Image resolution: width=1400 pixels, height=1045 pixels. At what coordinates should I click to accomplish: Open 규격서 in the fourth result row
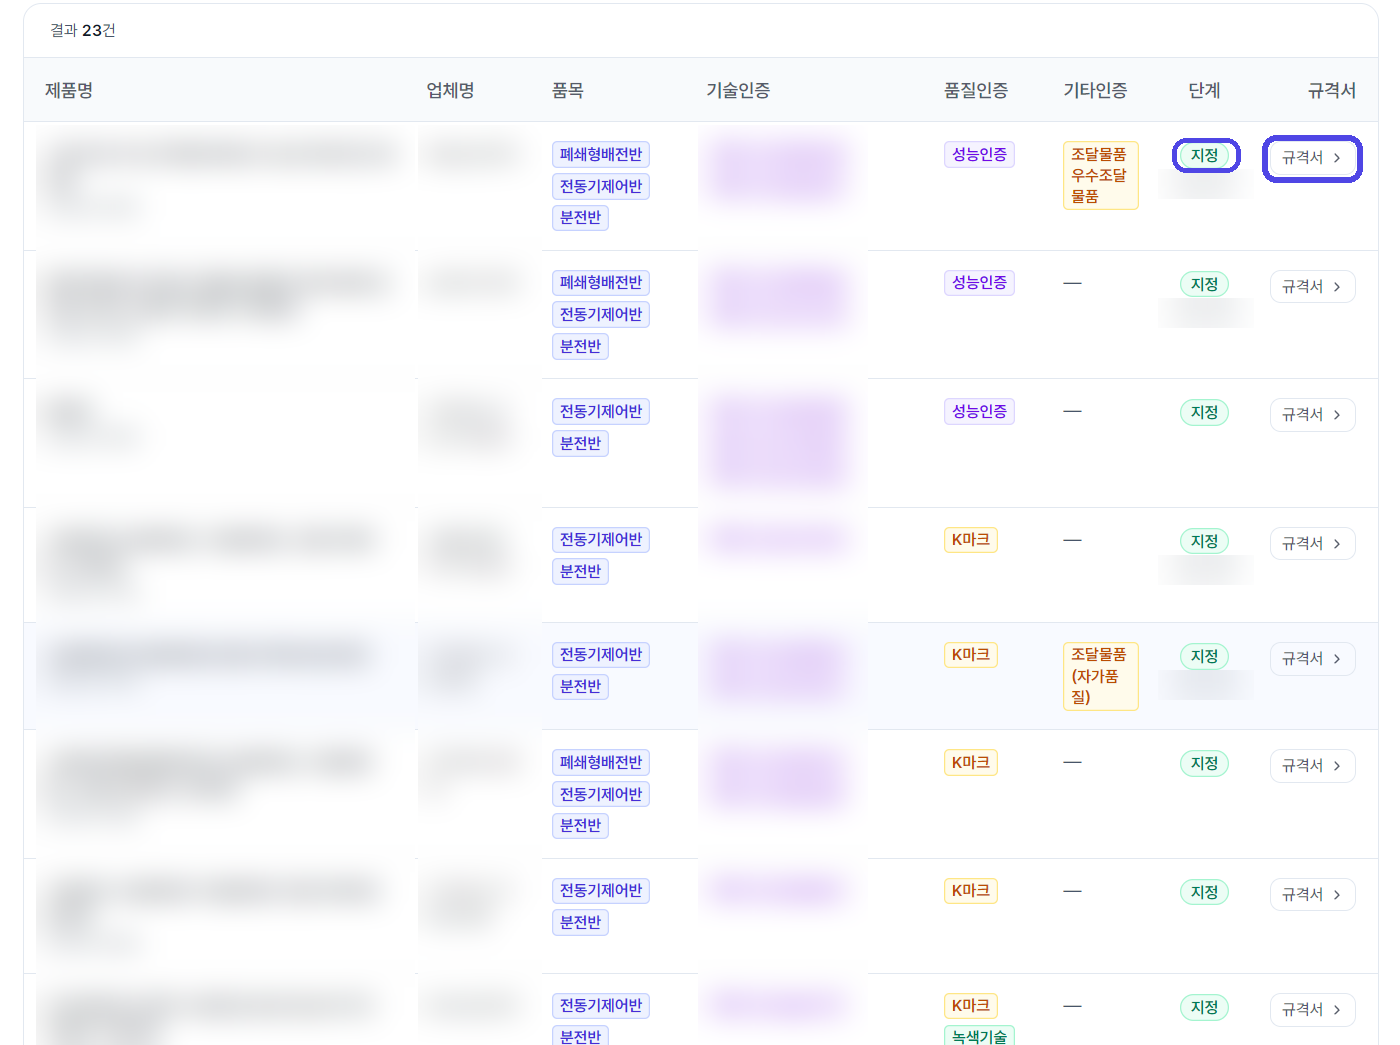(1312, 544)
